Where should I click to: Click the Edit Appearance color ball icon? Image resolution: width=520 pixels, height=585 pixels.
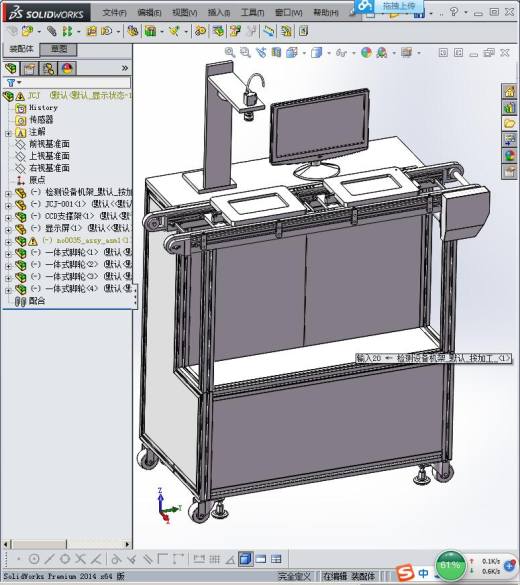366,53
